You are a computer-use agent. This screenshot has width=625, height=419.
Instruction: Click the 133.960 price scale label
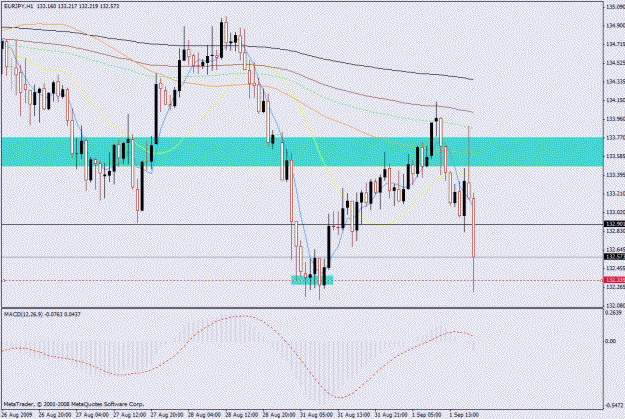click(x=615, y=119)
